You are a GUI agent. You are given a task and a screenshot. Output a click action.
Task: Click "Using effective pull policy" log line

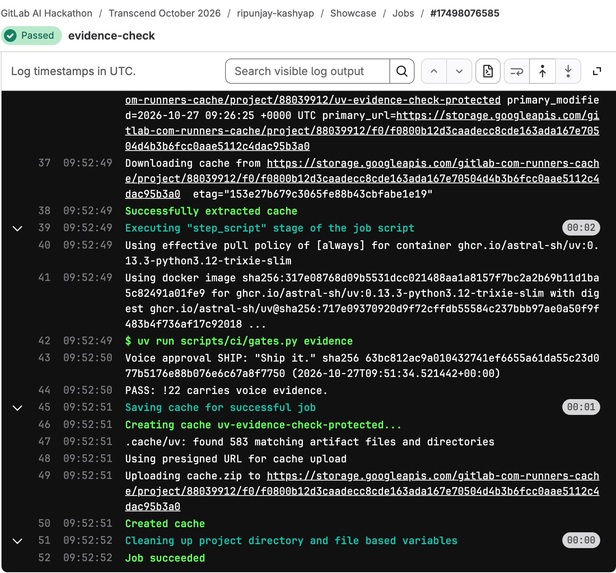point(362,253)
